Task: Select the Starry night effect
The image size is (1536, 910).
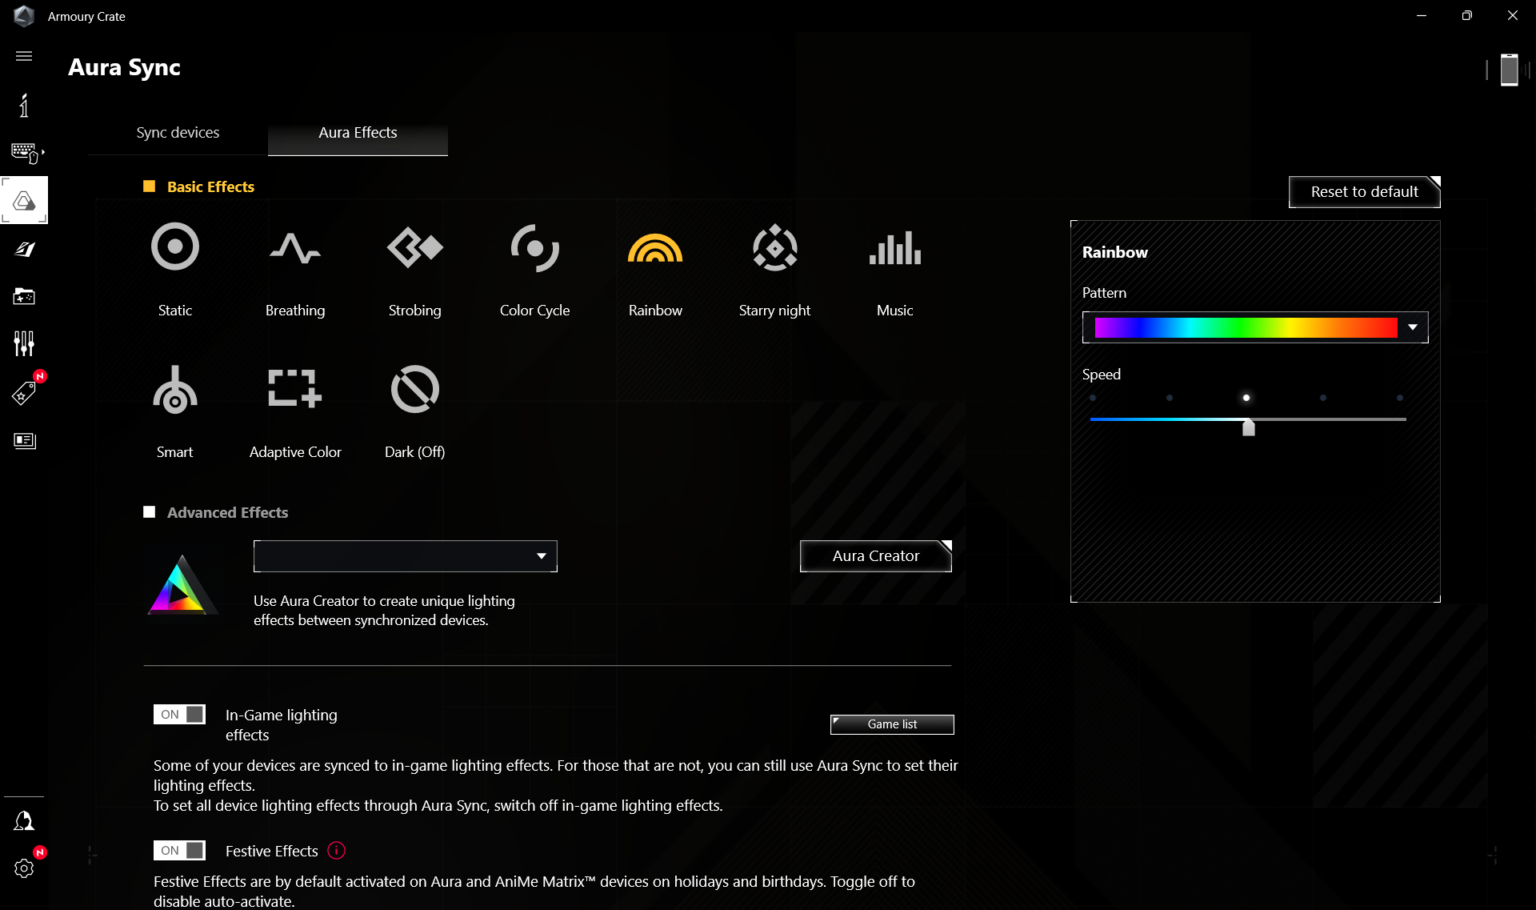Action: pos(775,248)
